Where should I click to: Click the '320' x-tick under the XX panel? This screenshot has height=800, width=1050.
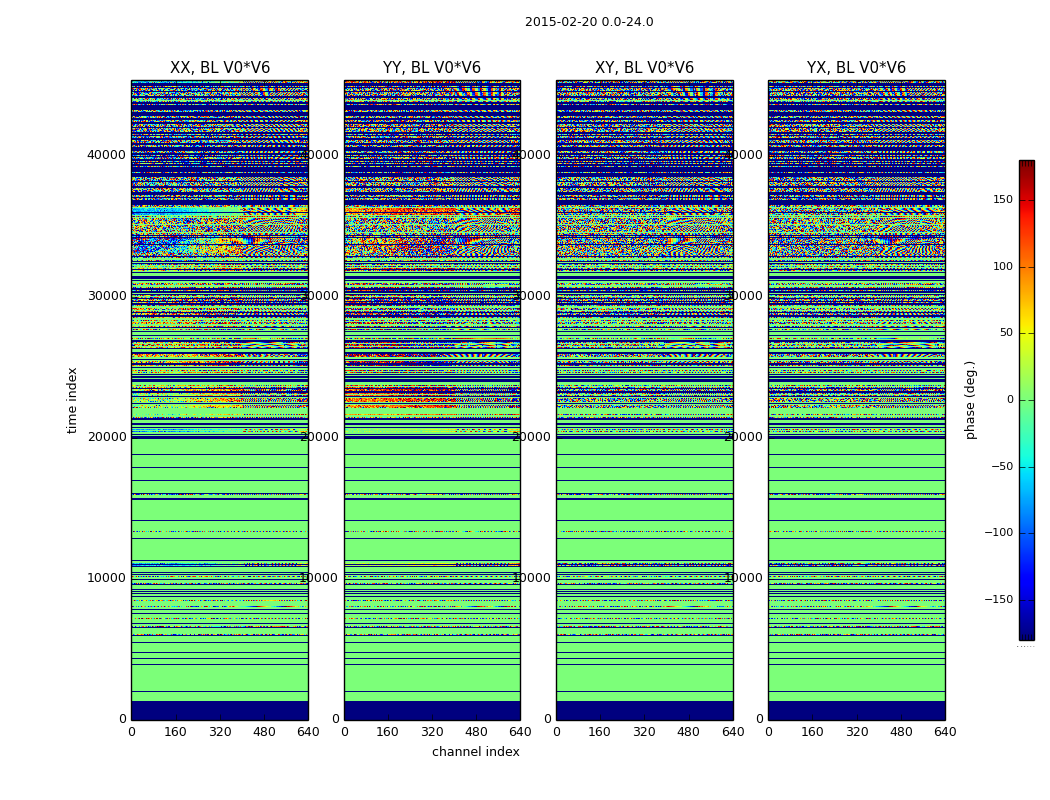pos(220,732)
